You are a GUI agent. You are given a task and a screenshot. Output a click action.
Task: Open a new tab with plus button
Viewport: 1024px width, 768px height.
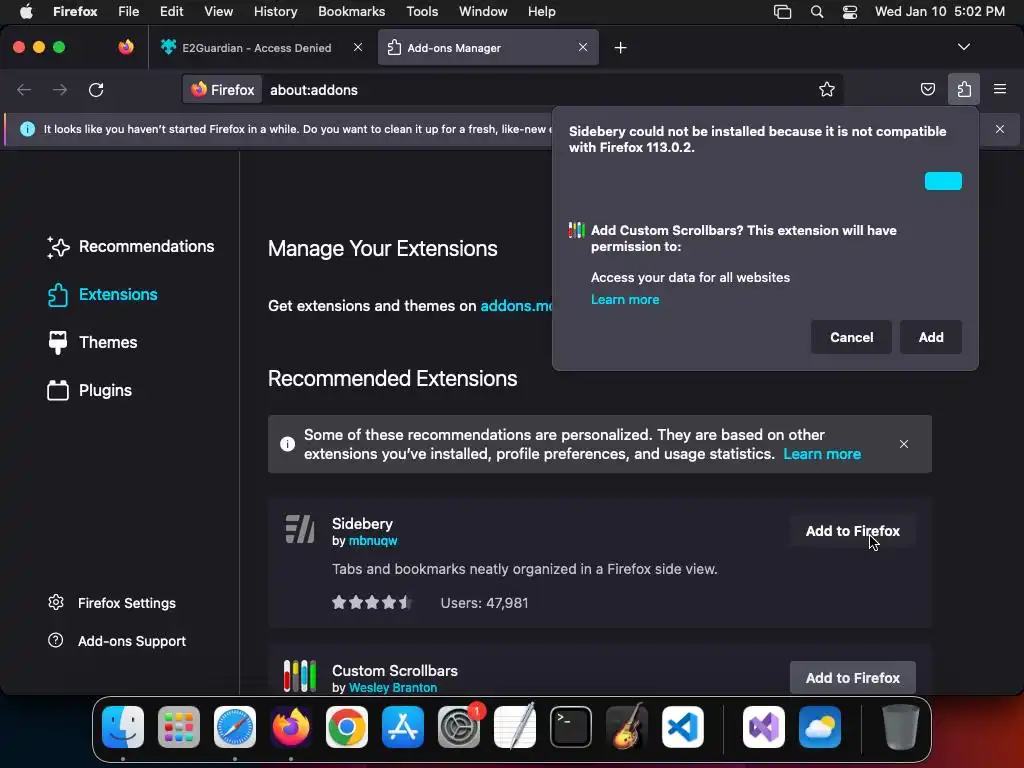[620, 48]
